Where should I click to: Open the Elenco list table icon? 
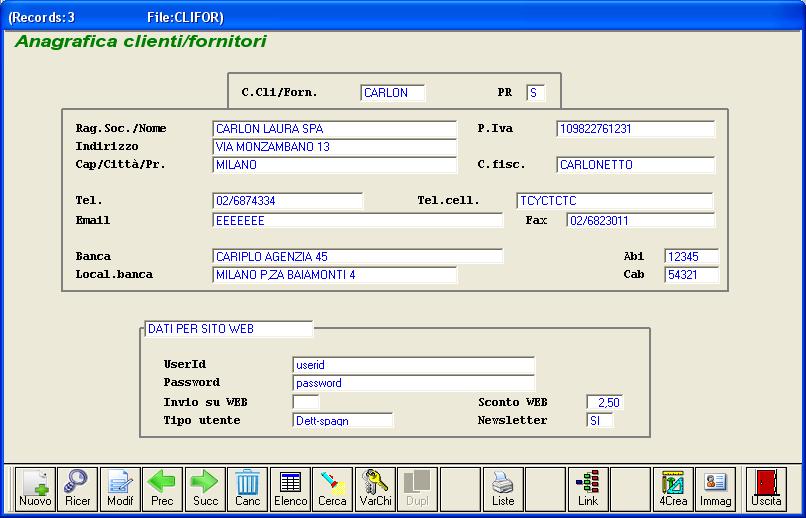coord(290,489)
